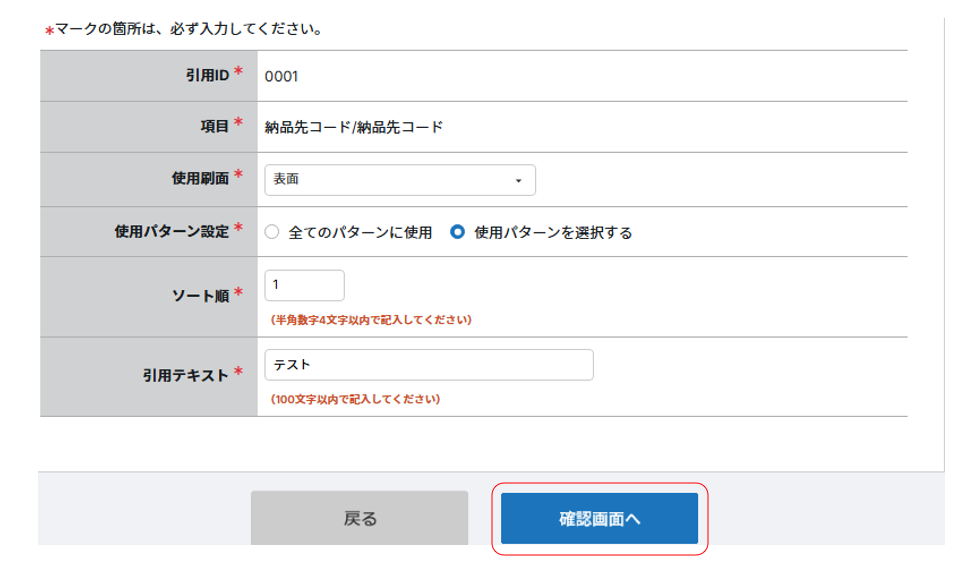Proceed with the 確認画面へ button
This screenshot has height=585, width=972.
(599, 519)
